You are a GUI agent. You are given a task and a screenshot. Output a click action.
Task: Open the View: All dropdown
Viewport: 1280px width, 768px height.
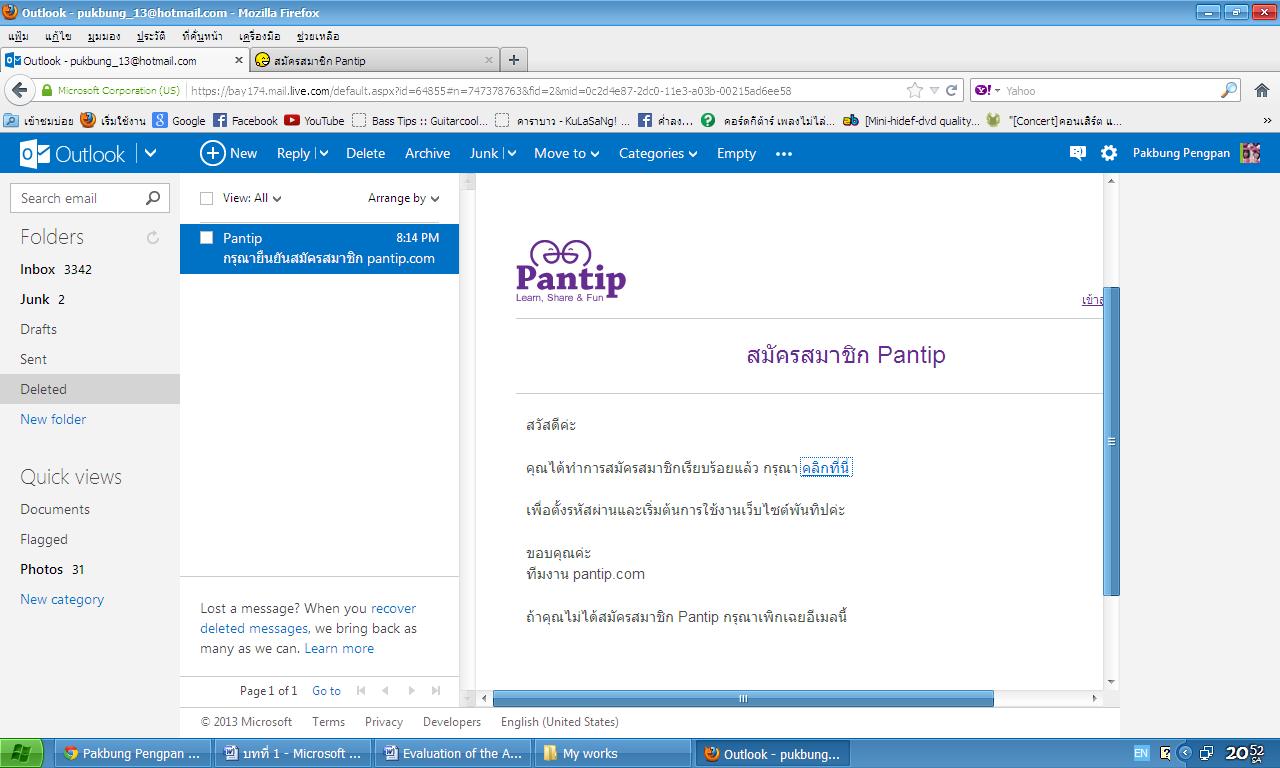pyautogui.click(x=252, y=198)
